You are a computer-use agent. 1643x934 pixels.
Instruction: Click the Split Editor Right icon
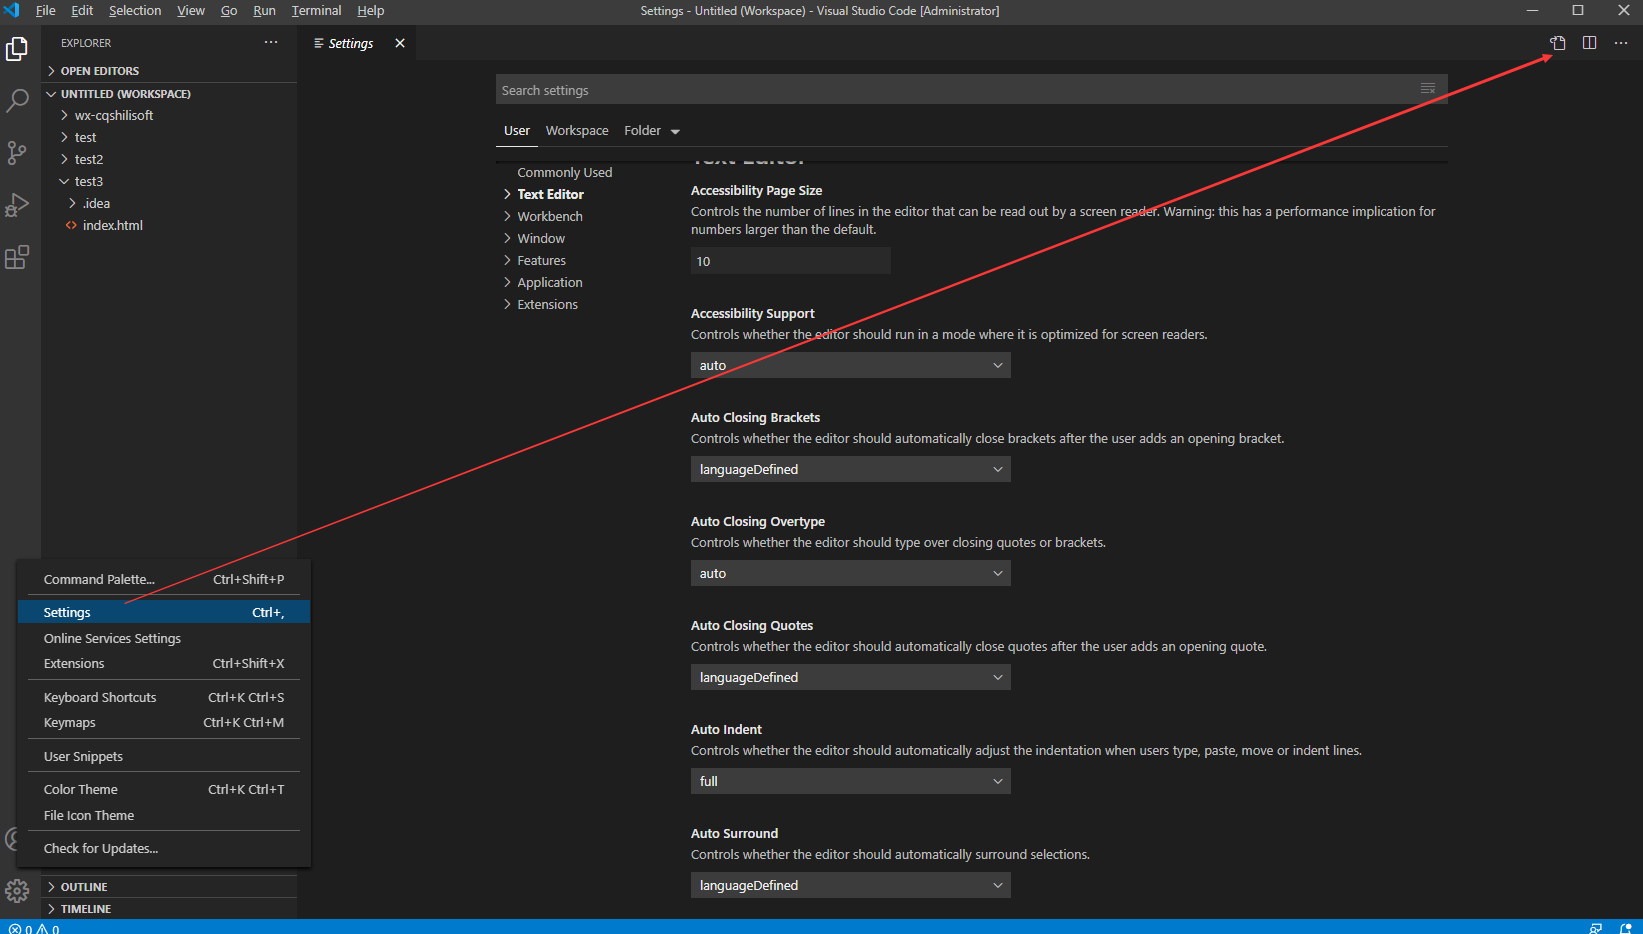(x=1589, y=43)
